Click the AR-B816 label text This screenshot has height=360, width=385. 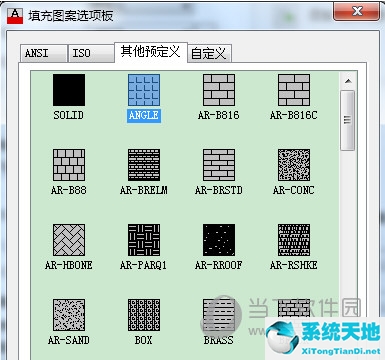click(219, 115)
